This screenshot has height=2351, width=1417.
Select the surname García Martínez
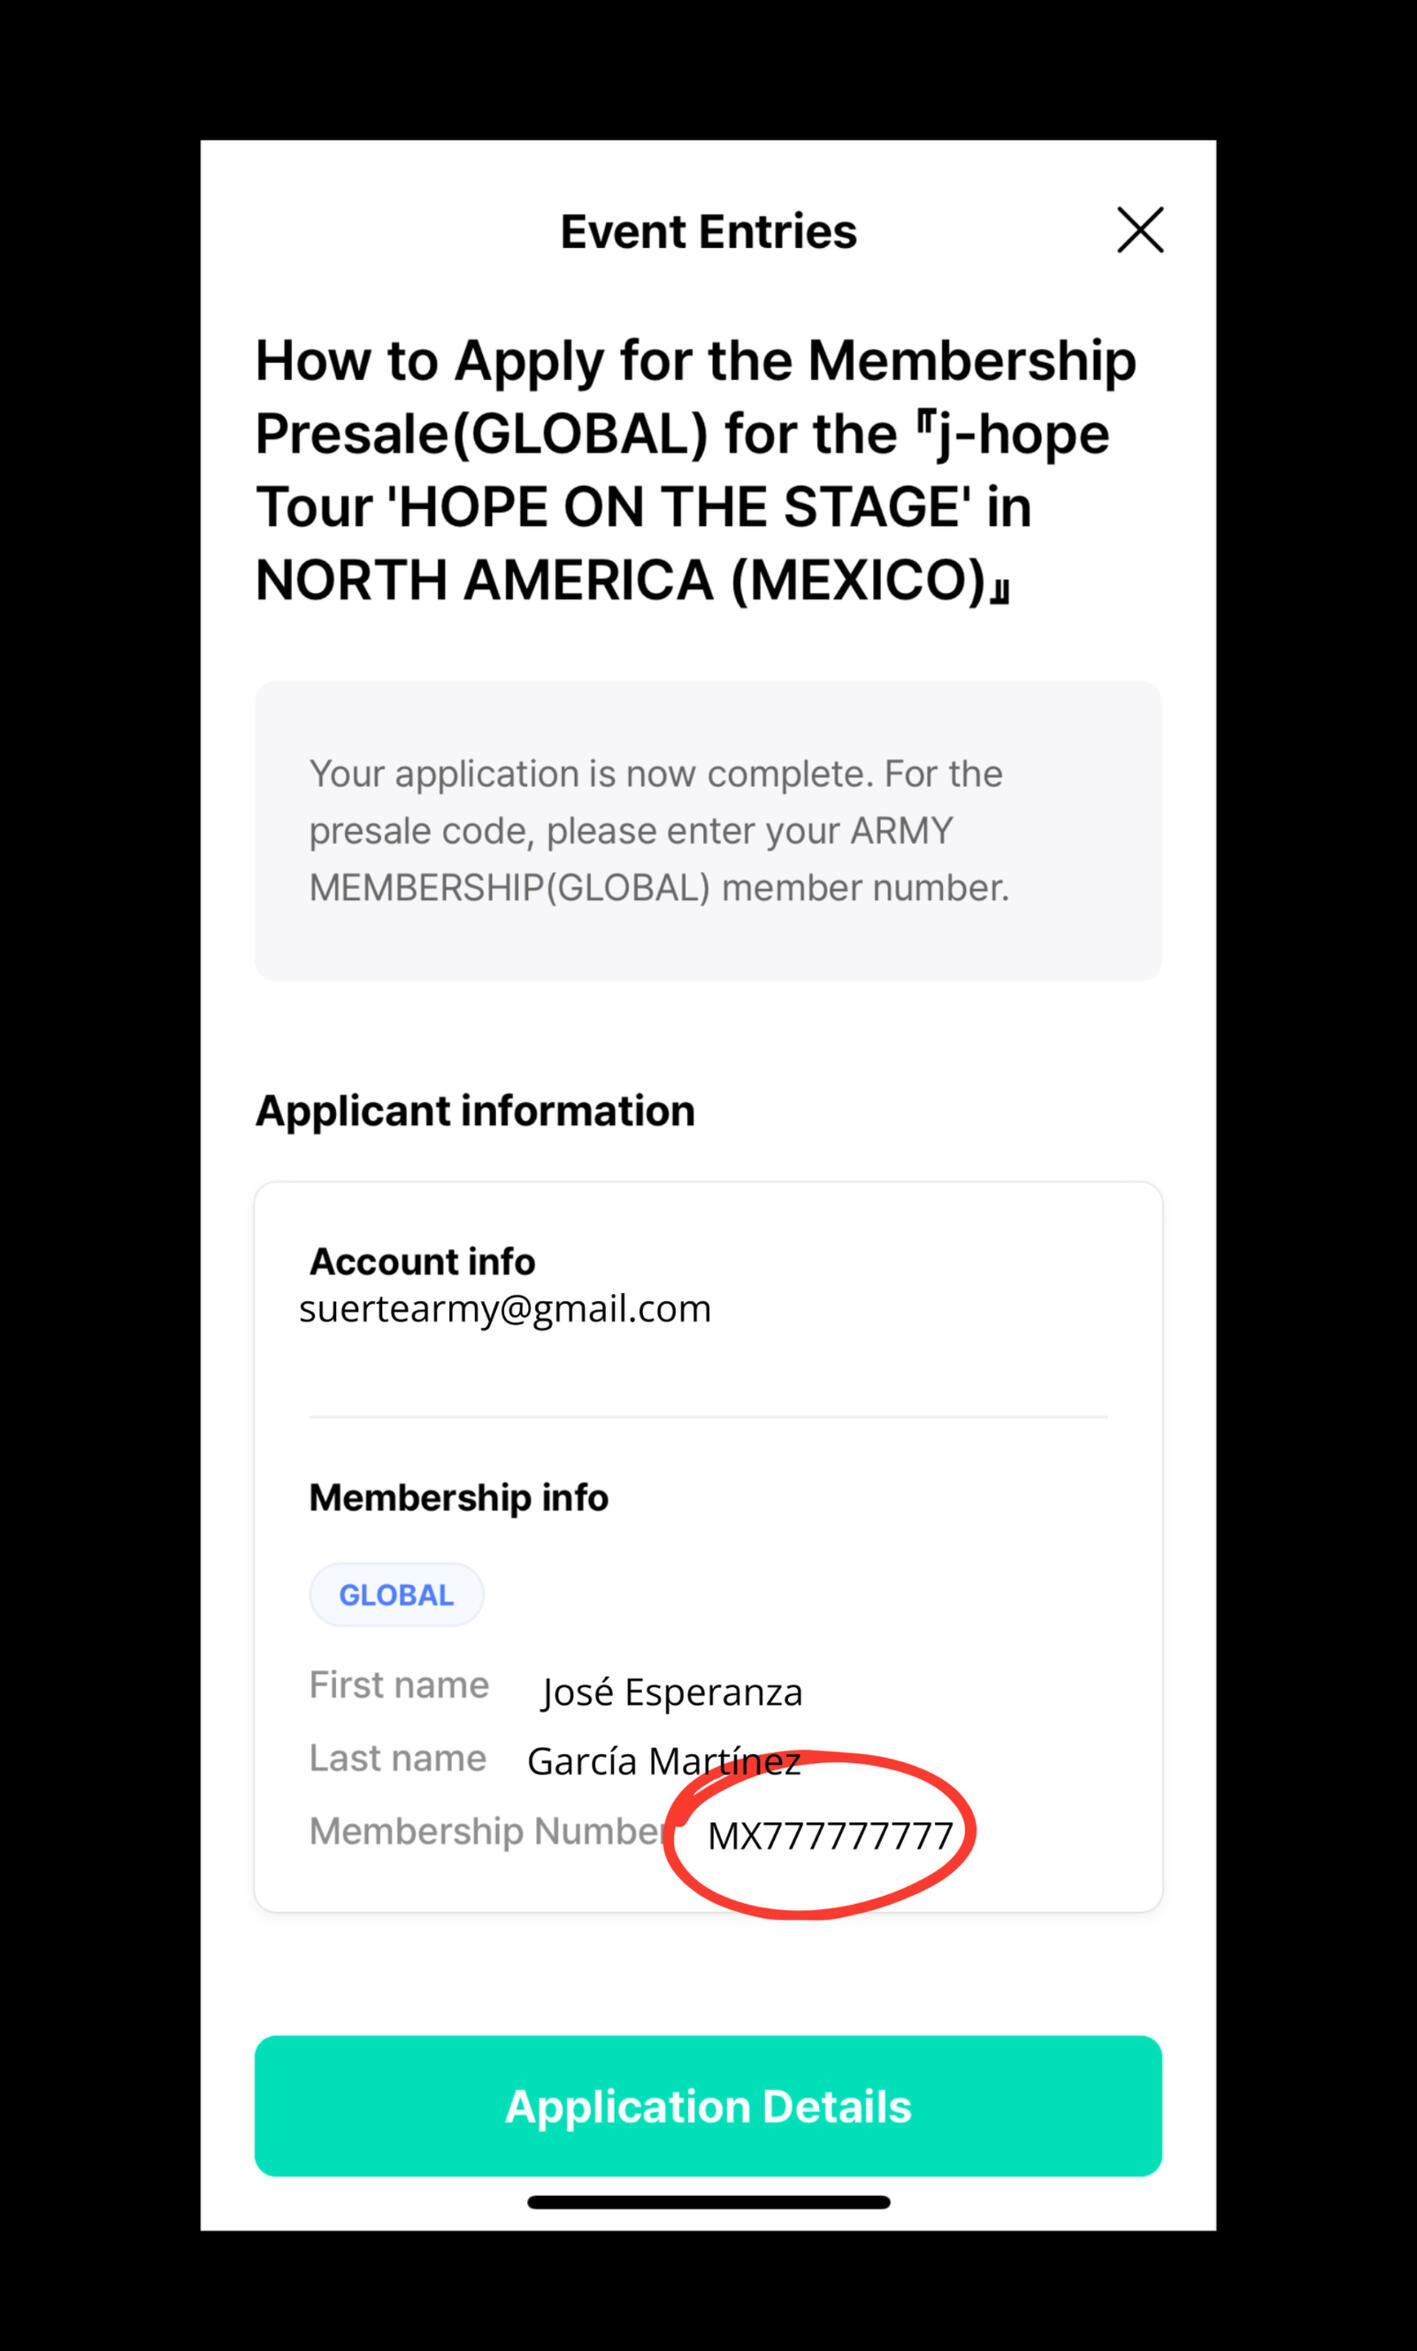pos(663,1762)
